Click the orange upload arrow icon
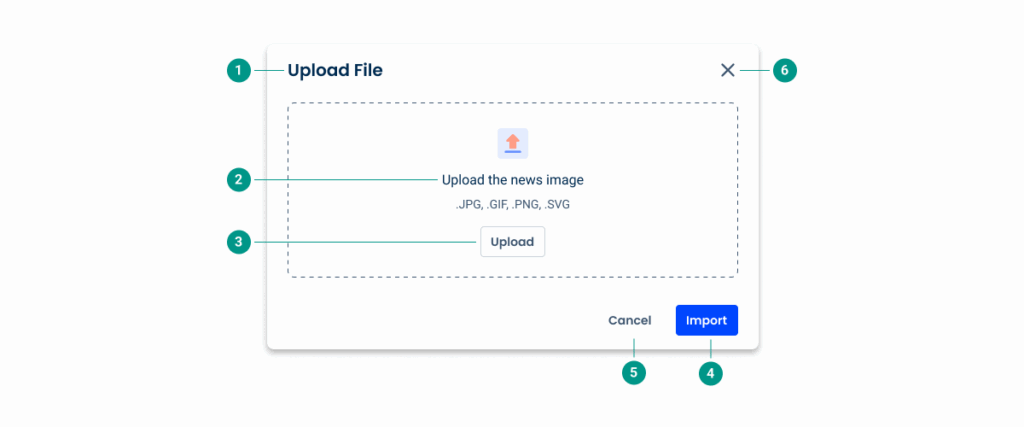1024x427 pixels. tap(512, 143)
